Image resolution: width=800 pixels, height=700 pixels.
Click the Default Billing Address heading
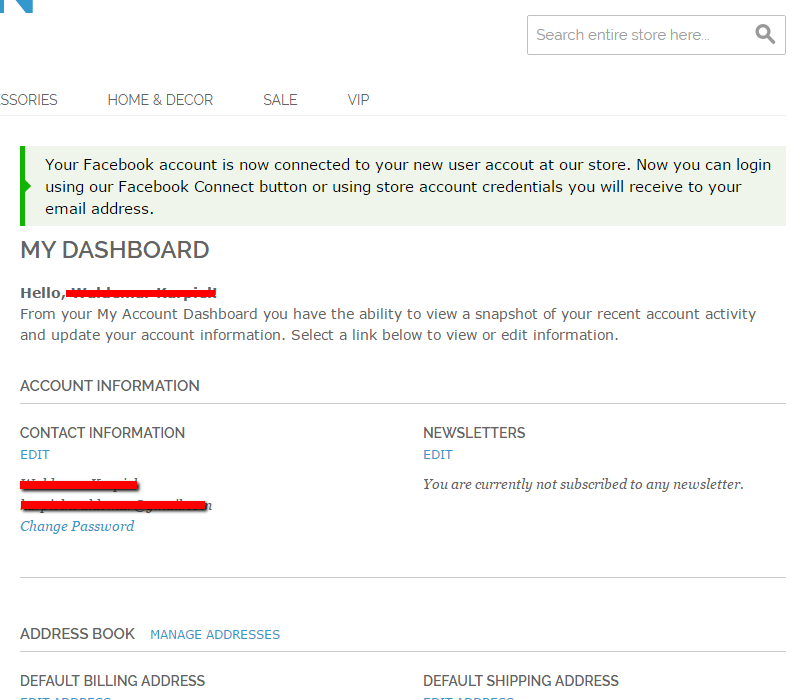coord(112,681)
